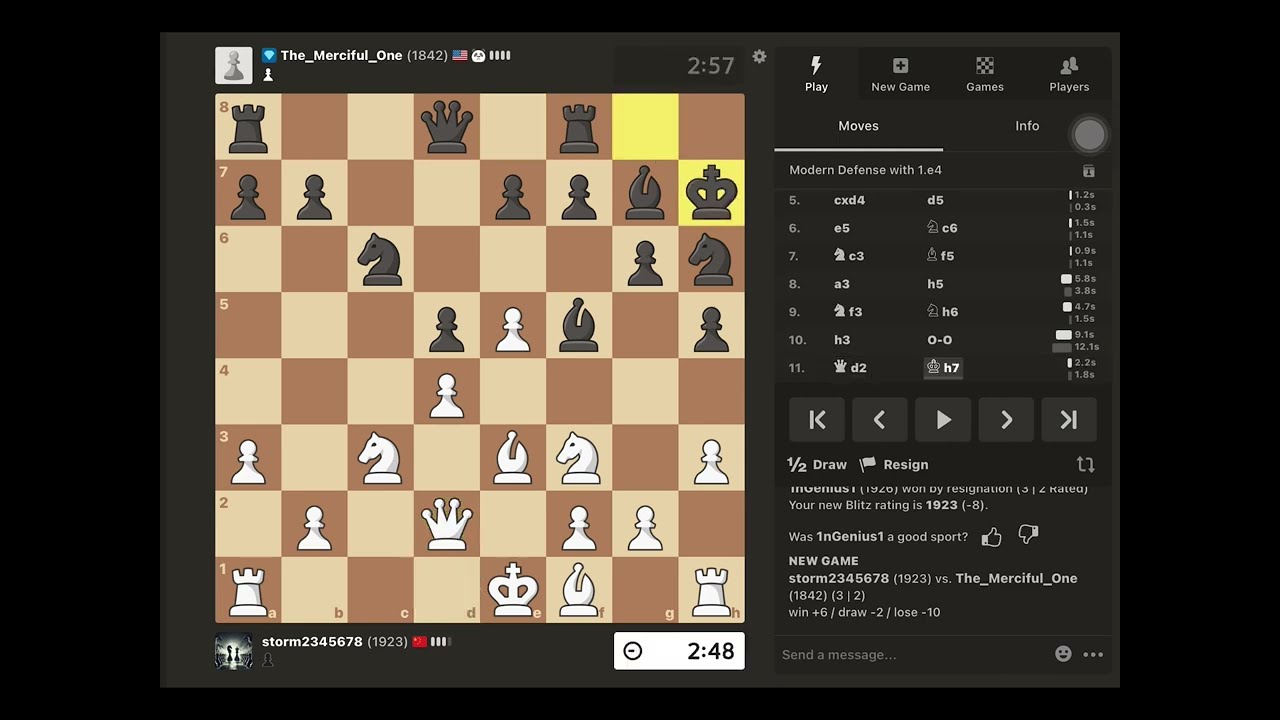Click the diamond membership badge icon
Viewport: 1280px width, 720px height.
click(x=269, y=56)
